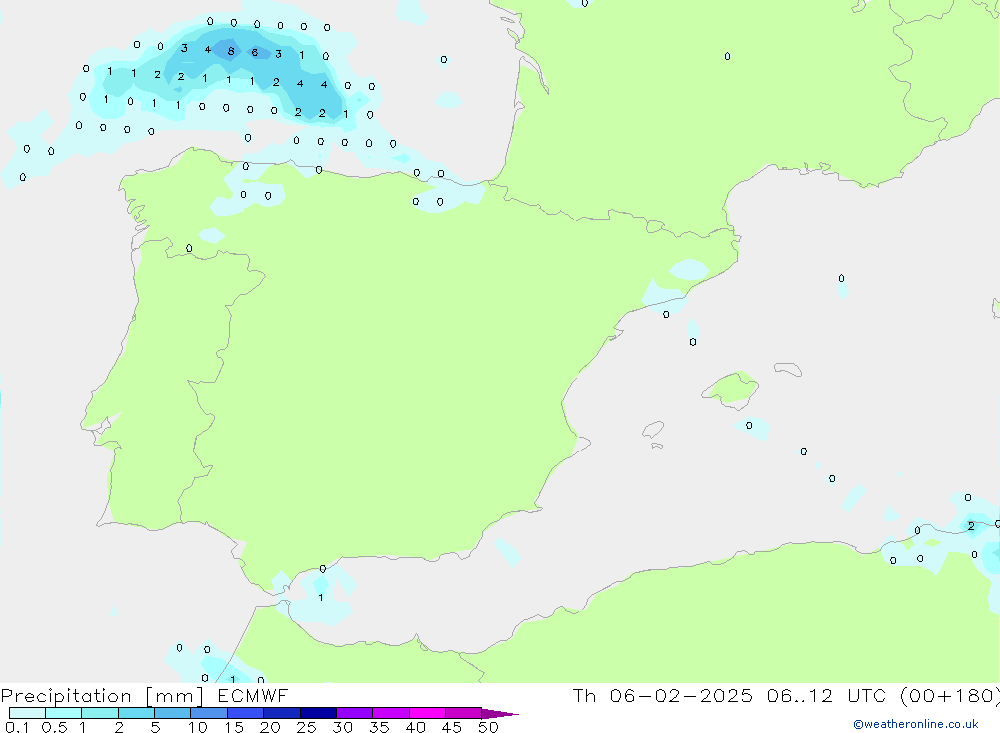Click the '0.1' legend scale label

coord(17,727)
